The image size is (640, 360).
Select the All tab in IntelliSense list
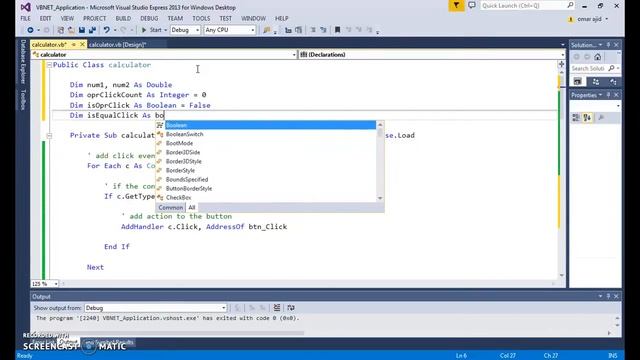tap(191, 207)
